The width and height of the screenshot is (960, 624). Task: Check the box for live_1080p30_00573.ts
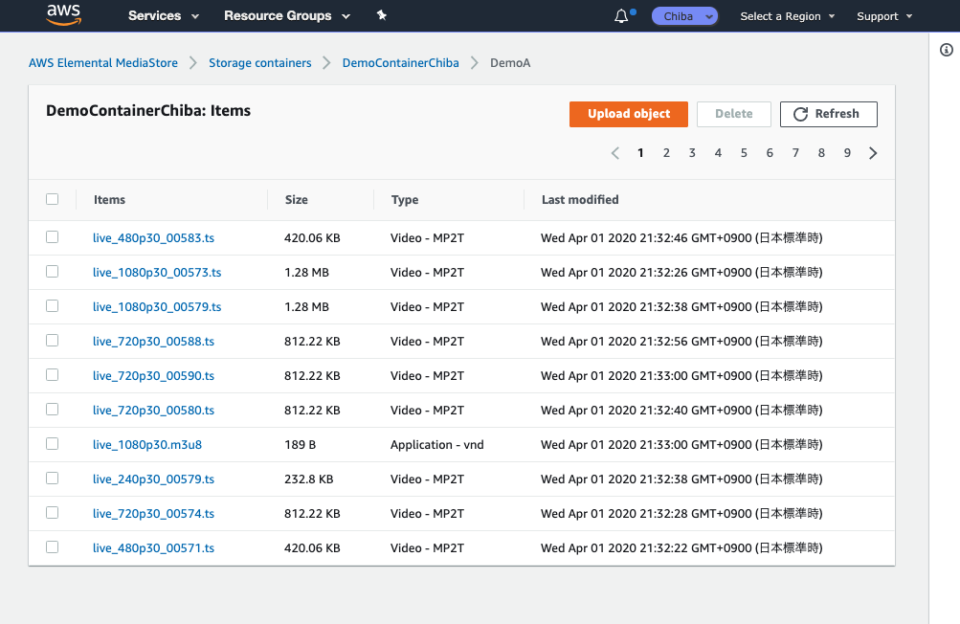[52, 271]
